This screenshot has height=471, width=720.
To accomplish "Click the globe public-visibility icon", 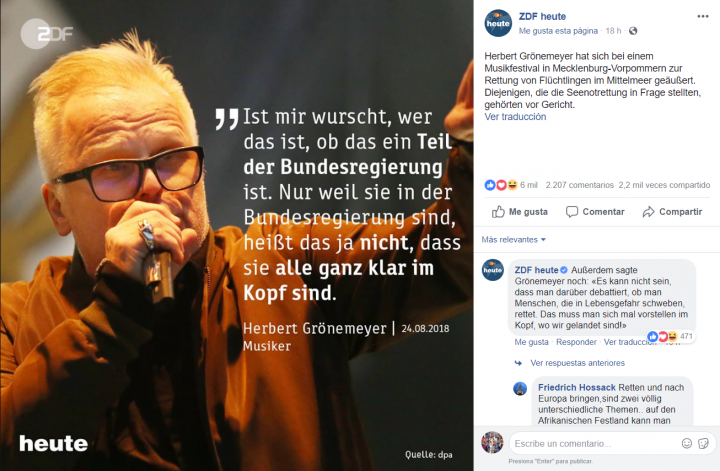I will (633, 31).
